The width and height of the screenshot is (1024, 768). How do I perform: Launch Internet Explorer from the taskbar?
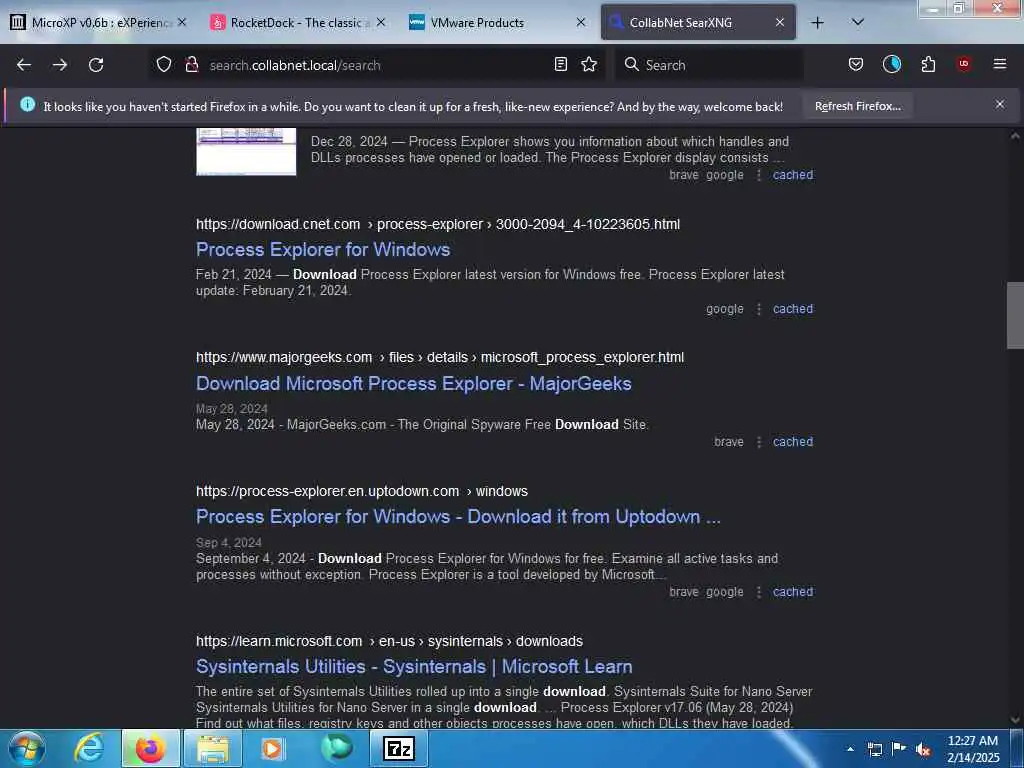[x=89, y=748]
